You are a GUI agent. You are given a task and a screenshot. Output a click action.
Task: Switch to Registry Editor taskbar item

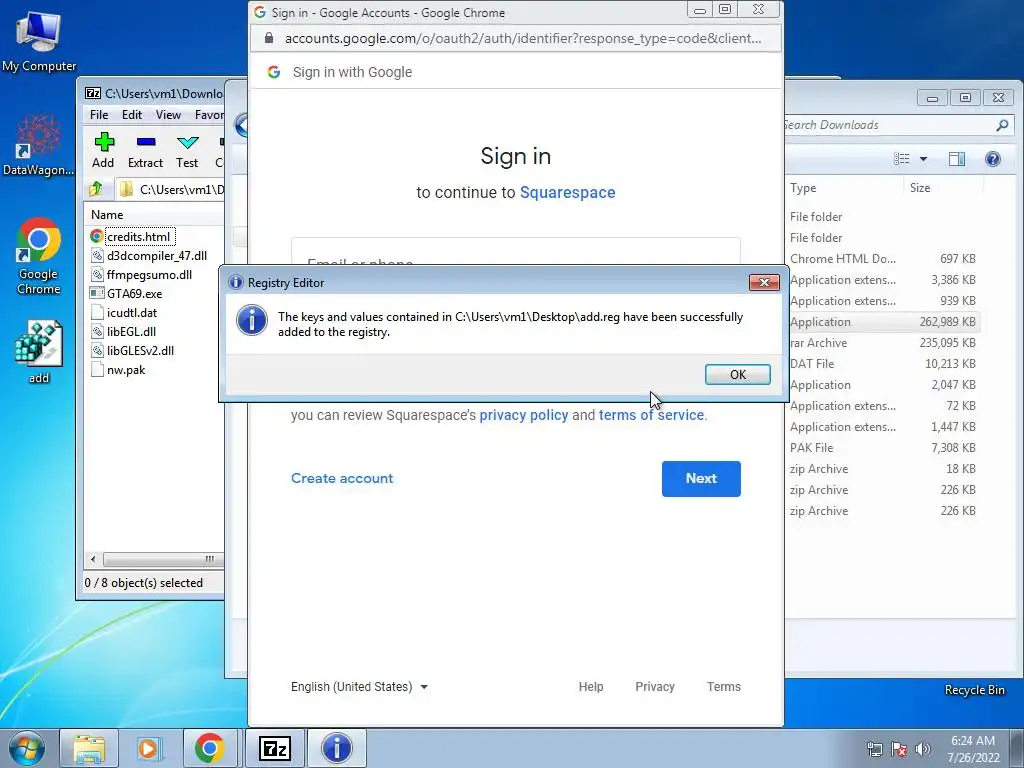tap(336, 748)
